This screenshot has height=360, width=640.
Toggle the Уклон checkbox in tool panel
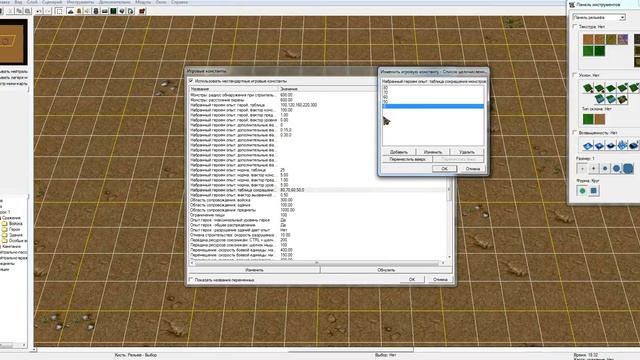click(575, 75)
